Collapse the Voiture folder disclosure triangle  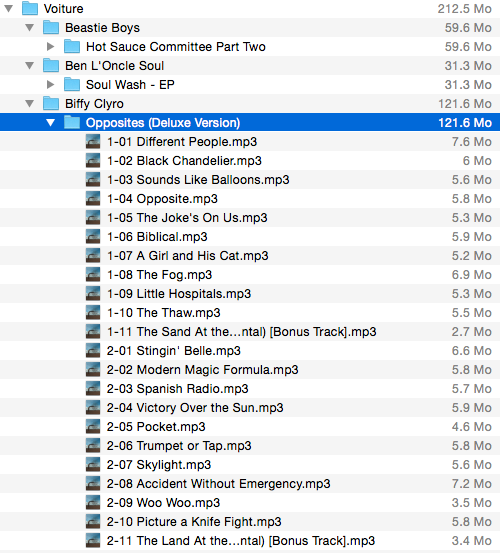click(8, 8)
